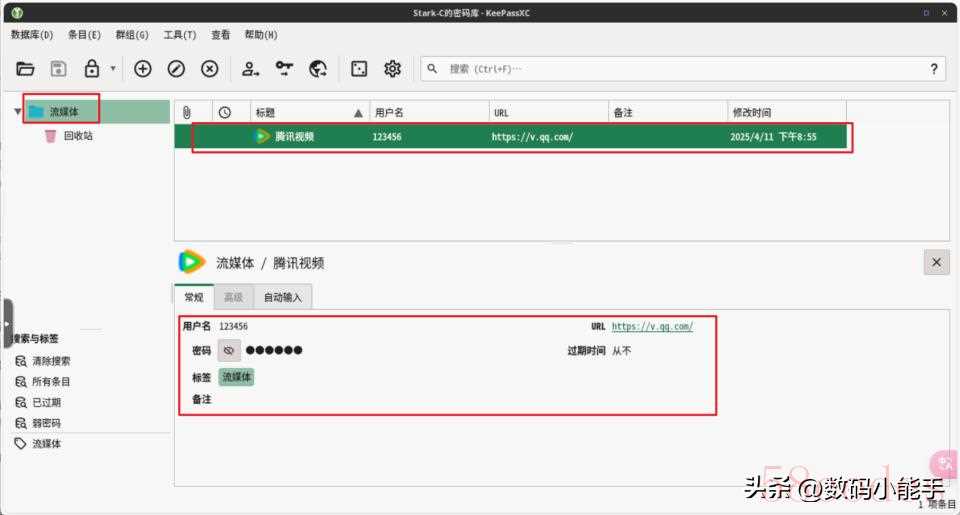
Task: Open settings with the gear icon
Action: (x=393, y=69)
